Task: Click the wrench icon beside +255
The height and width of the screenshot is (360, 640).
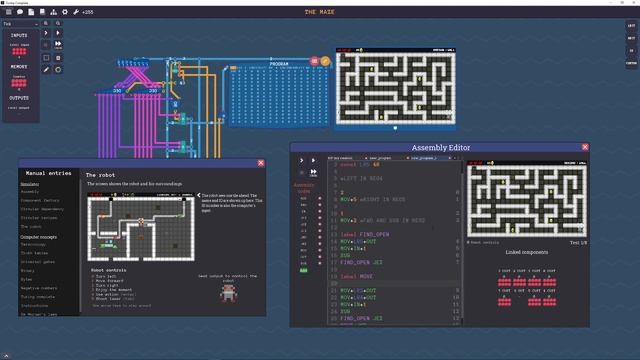Action: tap(76, 12)
